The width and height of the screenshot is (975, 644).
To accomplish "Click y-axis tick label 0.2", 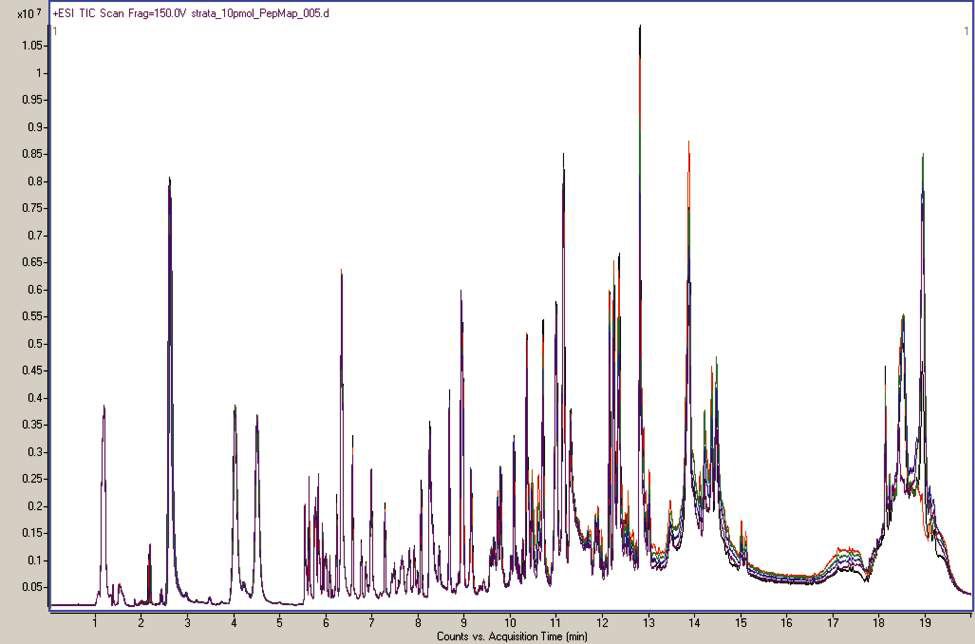I will (x=33, y=505).
